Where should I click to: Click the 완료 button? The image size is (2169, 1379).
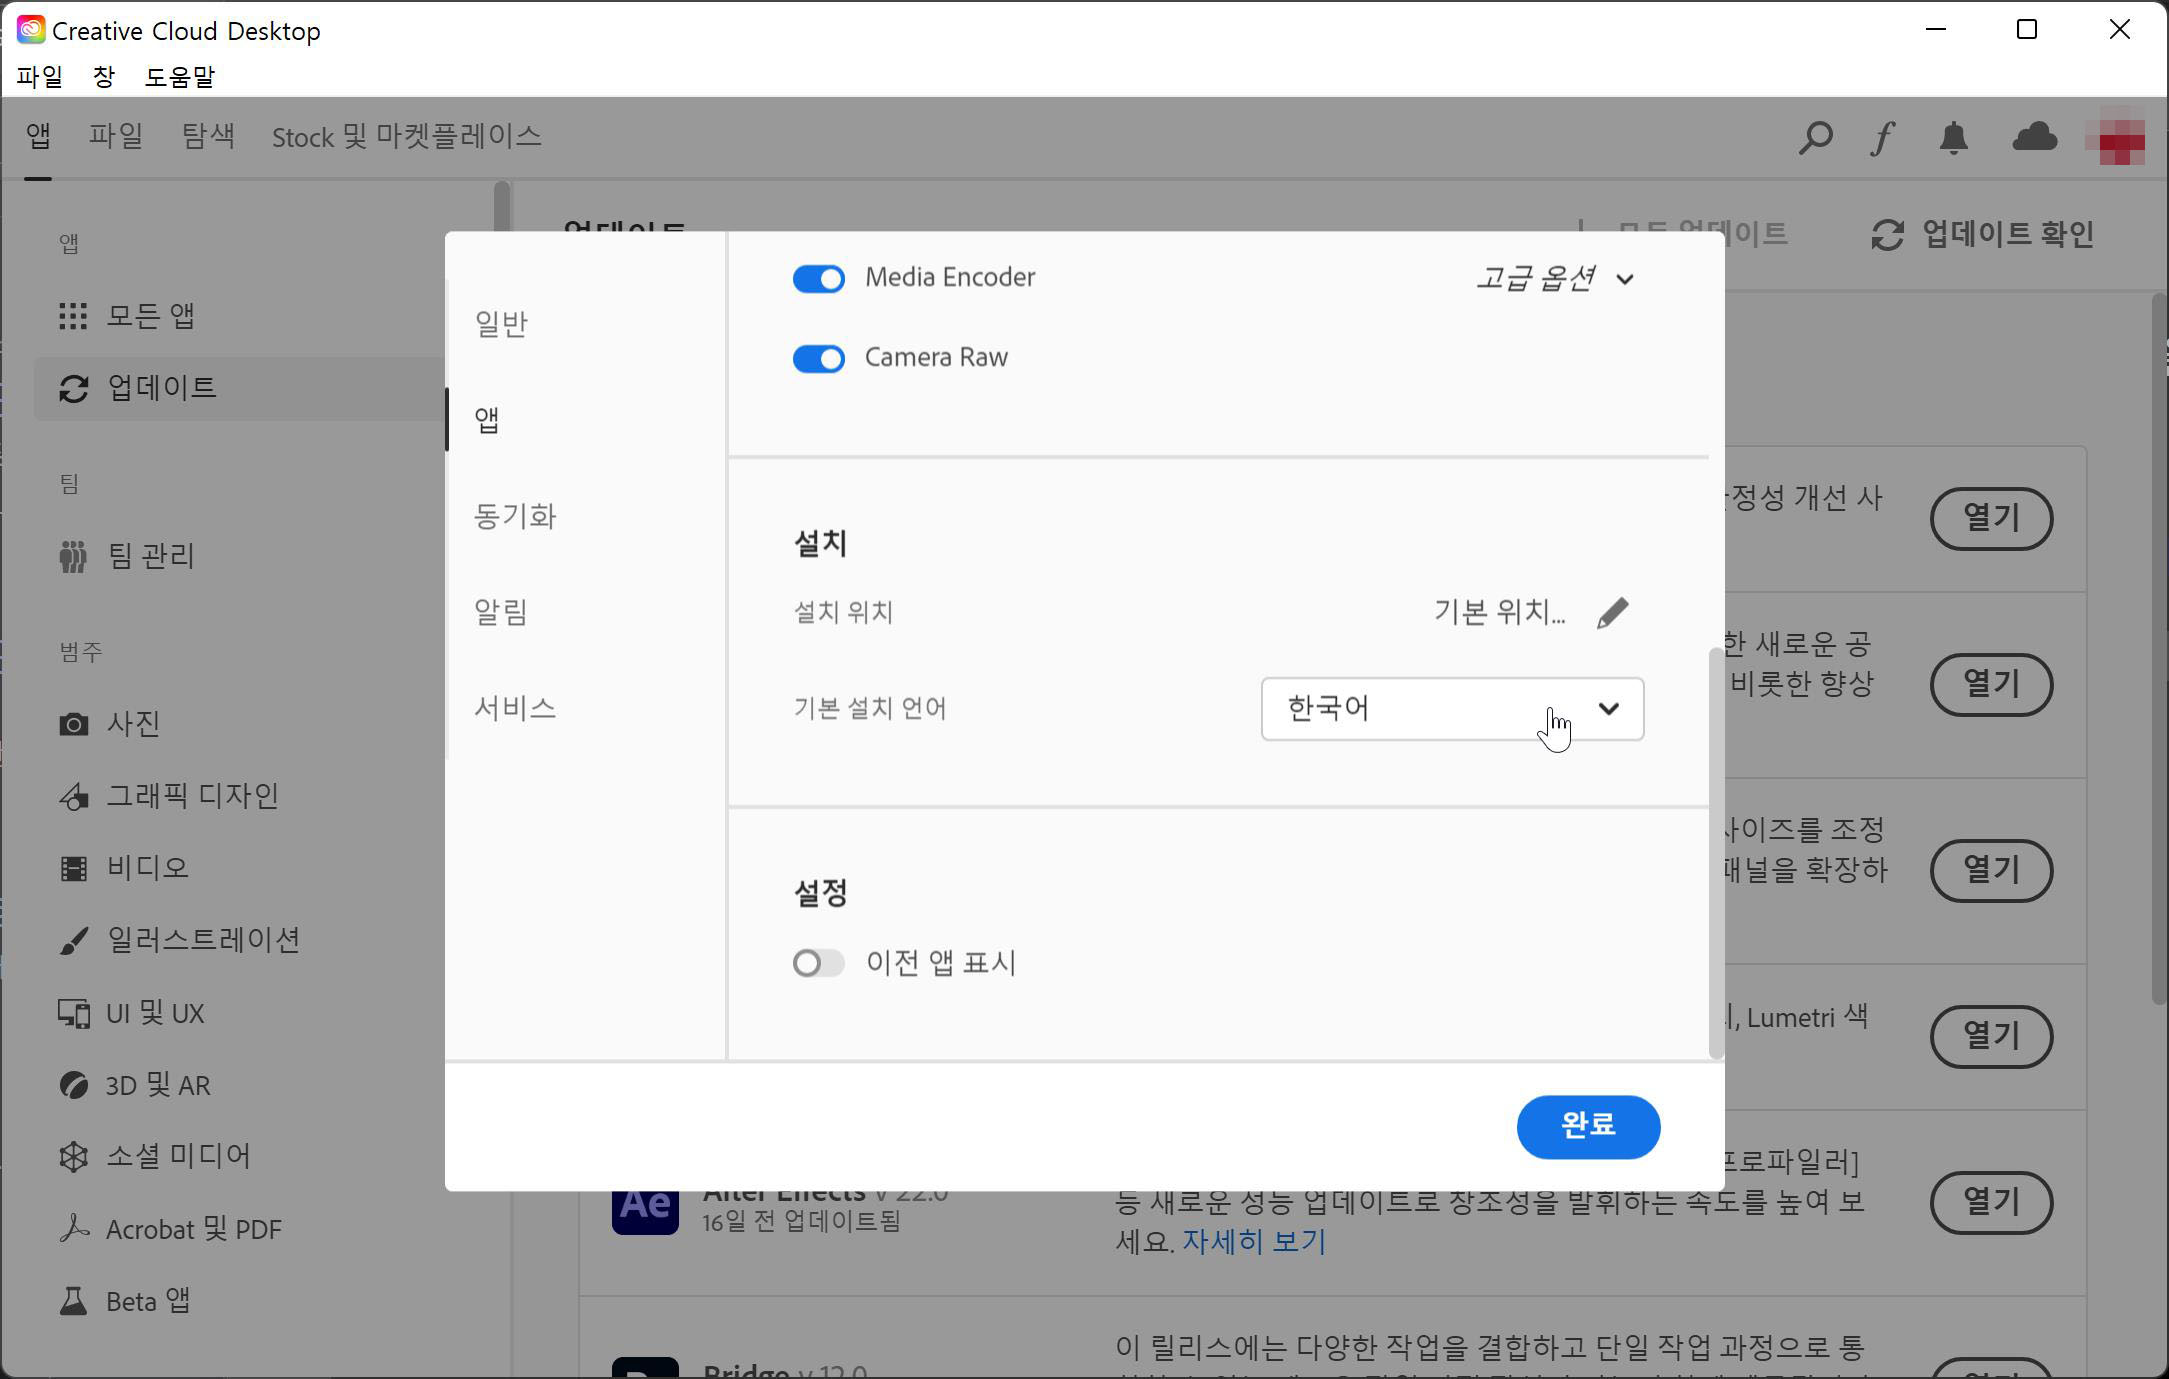click(x=1588, y=1127)
